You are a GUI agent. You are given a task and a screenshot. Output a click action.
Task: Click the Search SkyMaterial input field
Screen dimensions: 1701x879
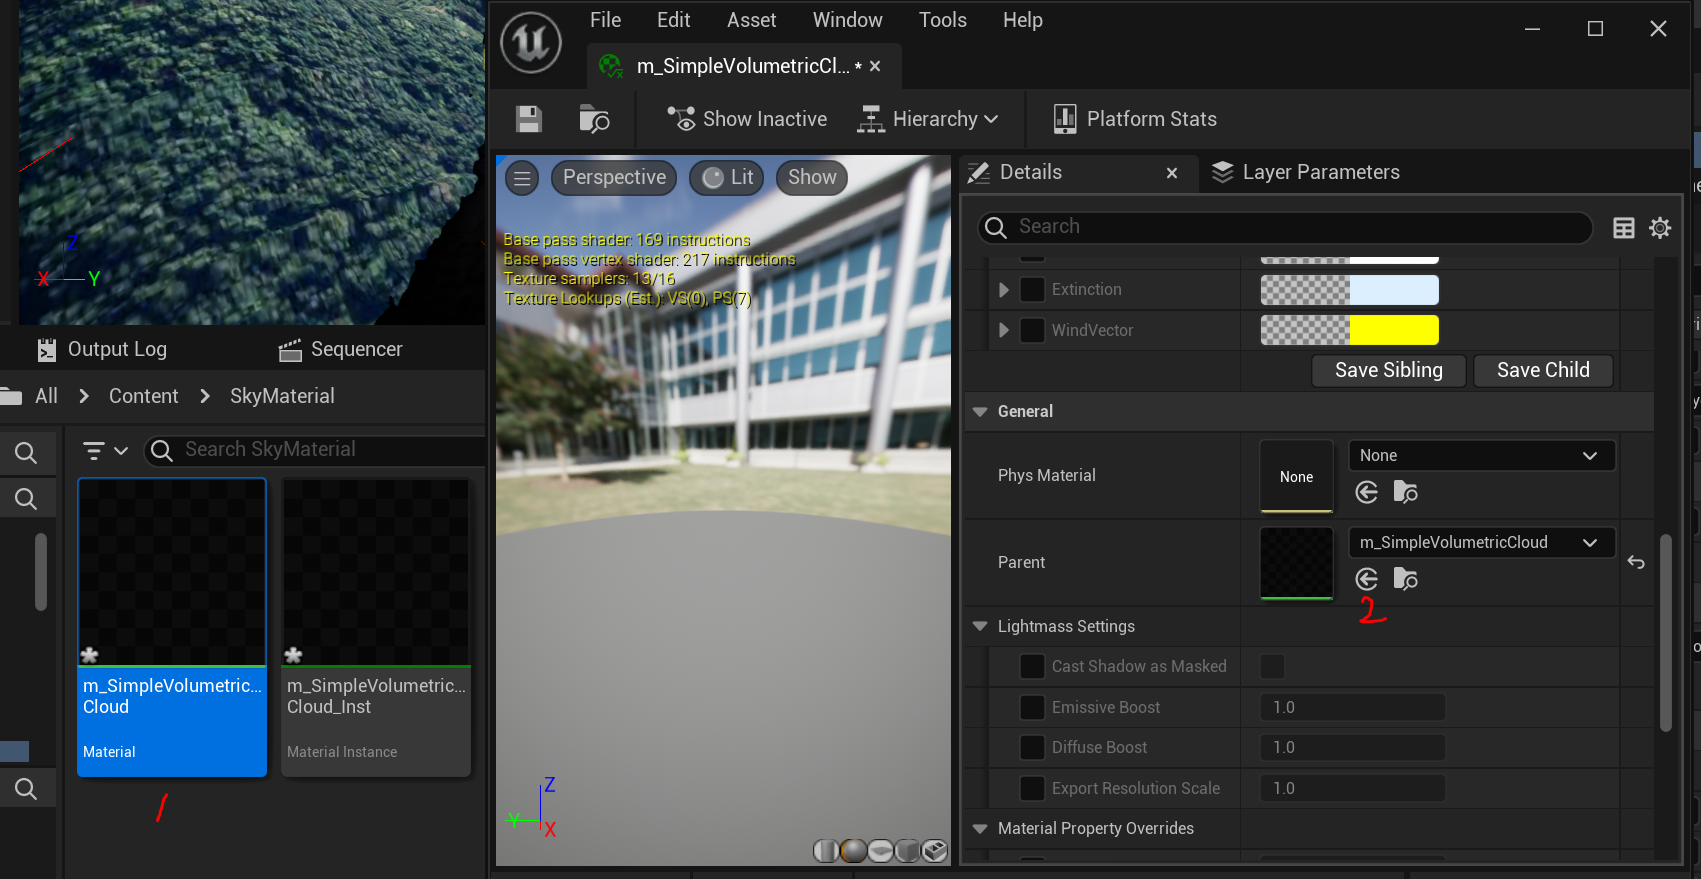[315, 451]
